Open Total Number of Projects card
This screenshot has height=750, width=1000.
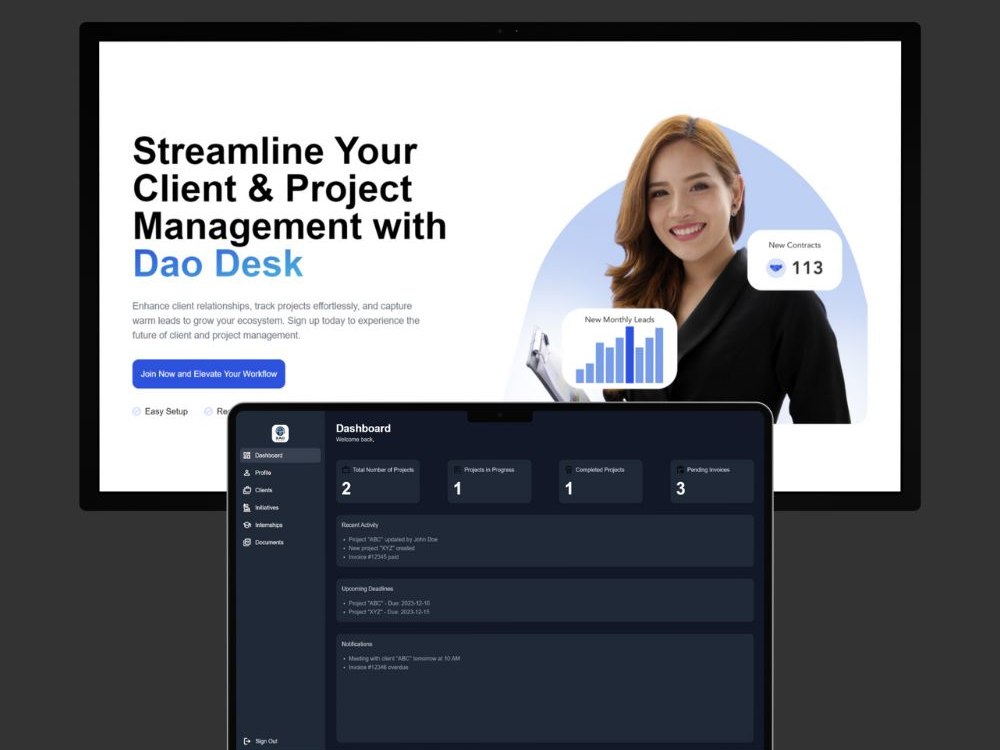pos(378,482)
